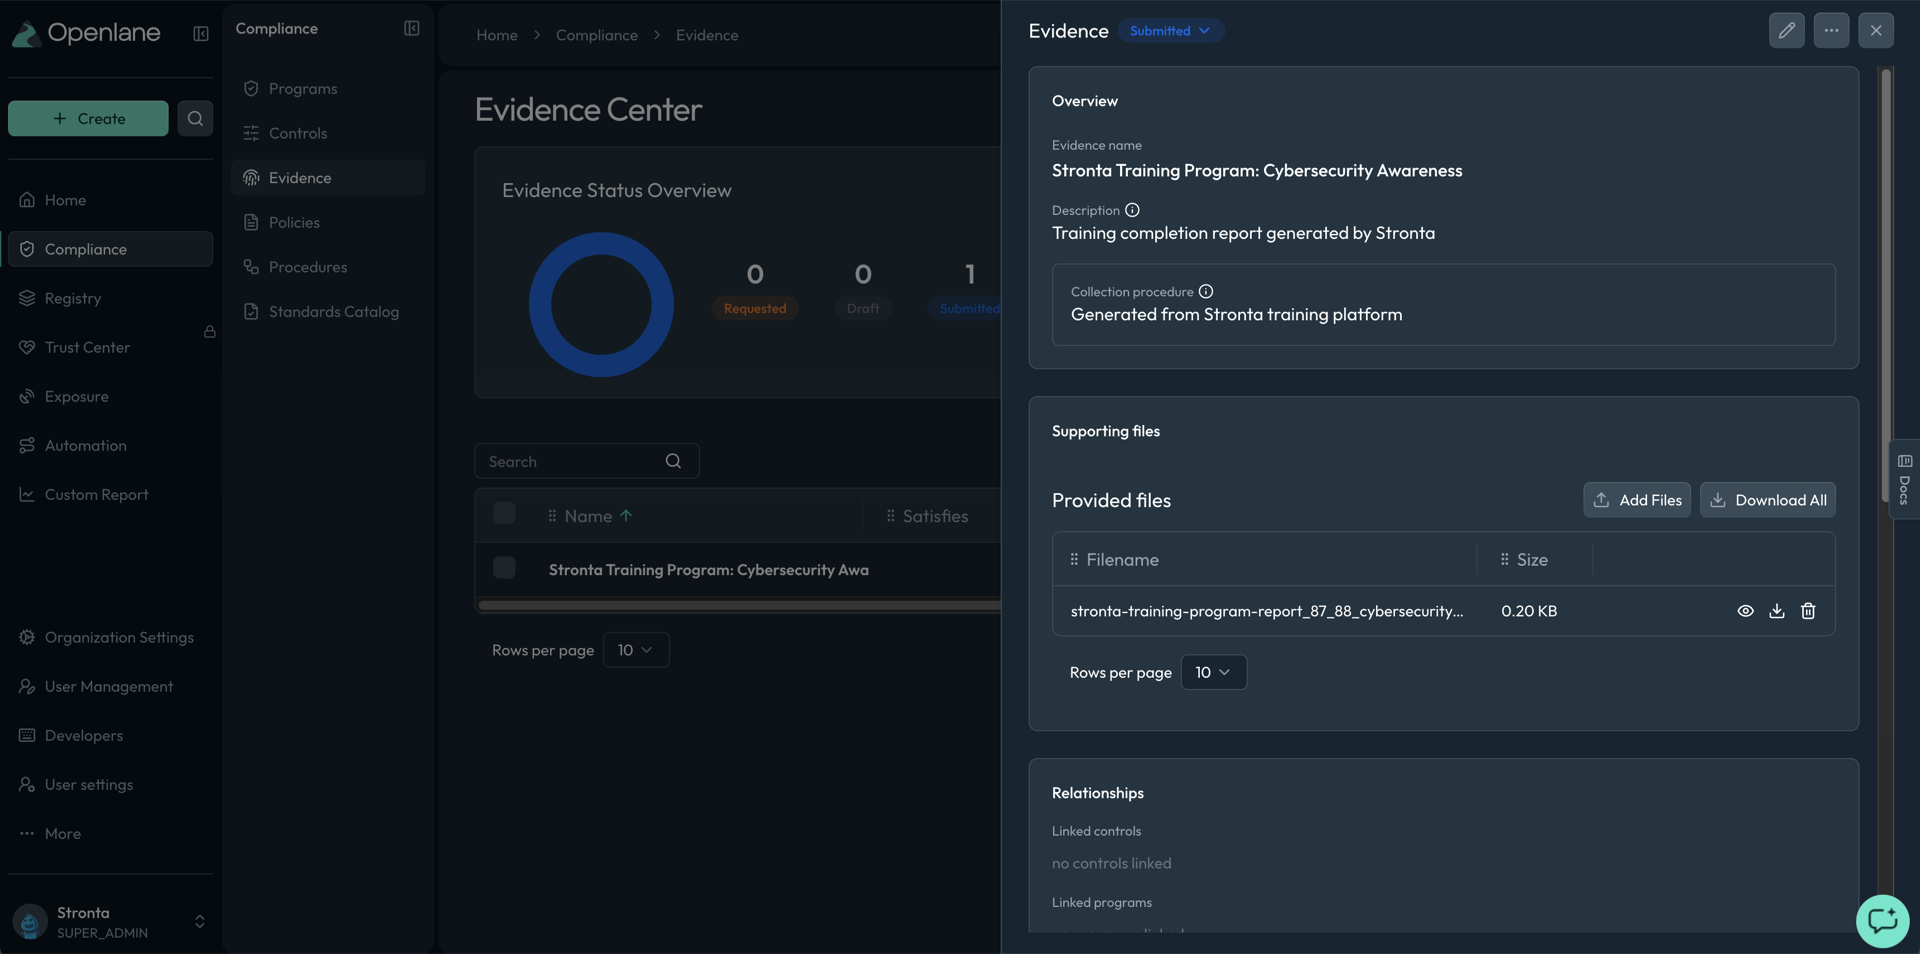The image size is (1920, 954).
Task: Open the three-dot more options menu
Action: pos(1831,30)
